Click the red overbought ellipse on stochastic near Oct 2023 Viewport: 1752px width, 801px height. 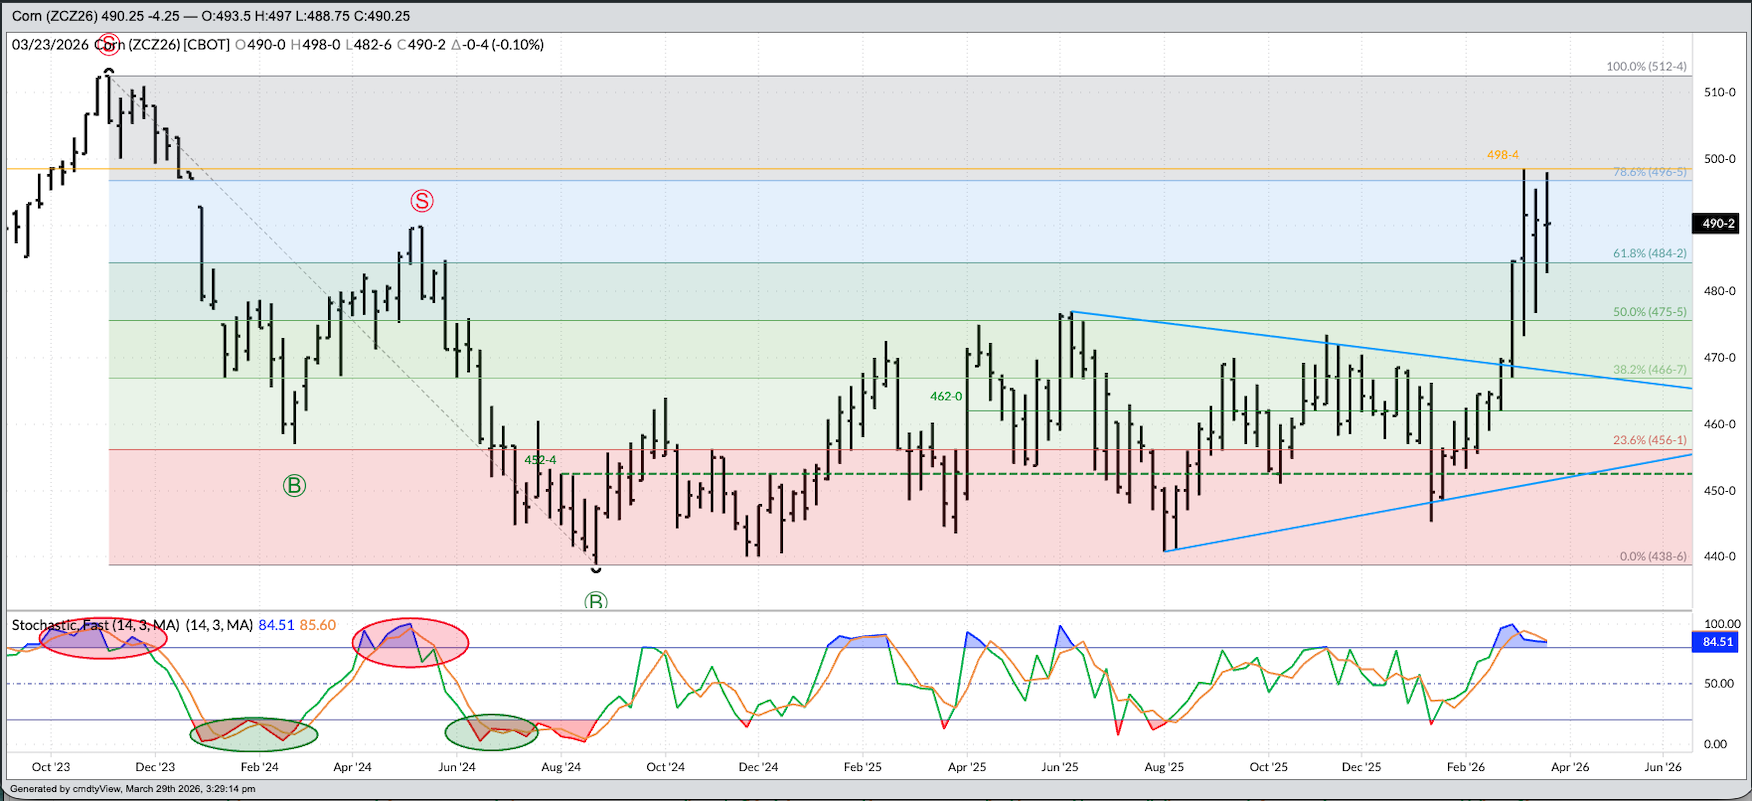pyautogui.click(x=102, y=638)
